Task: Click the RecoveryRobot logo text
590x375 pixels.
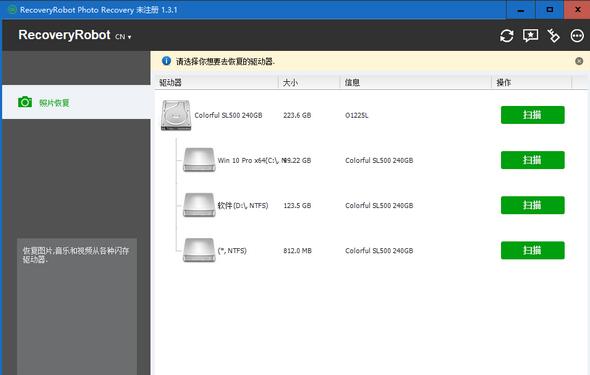Action: [64, 35]
